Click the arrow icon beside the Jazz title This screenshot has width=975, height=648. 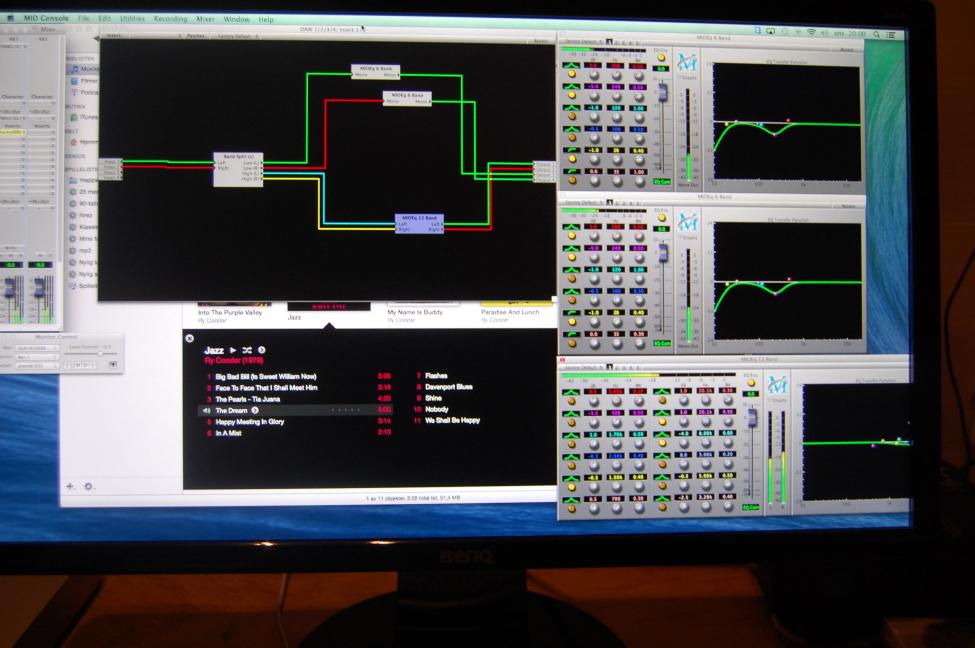click(x=262, y=350)
